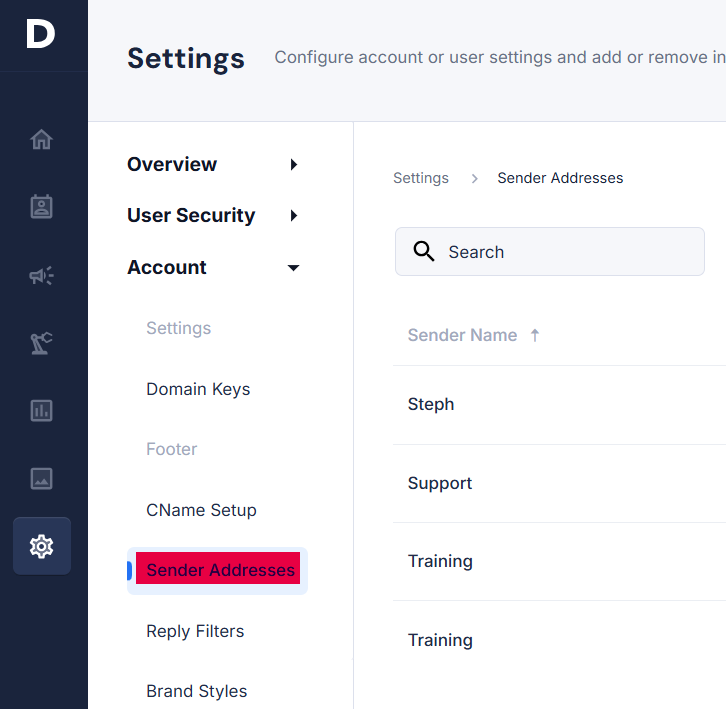The height and width of the screenshot is (709, 726).
Task: Click the magnifier icon in Search box
Action: (424, 251)
